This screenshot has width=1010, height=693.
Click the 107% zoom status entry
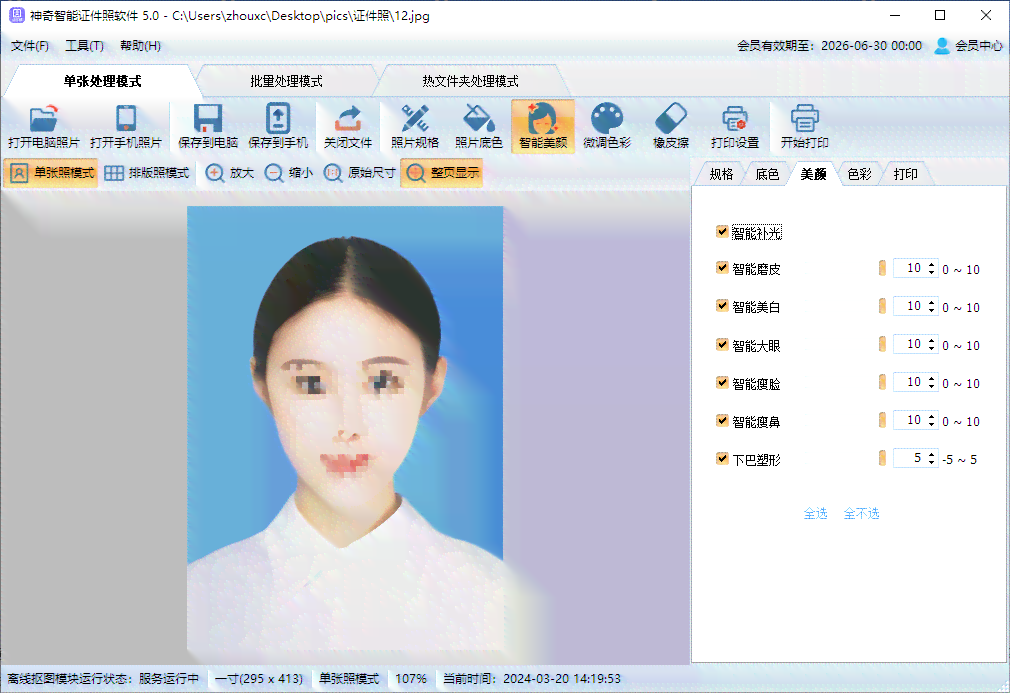(x=411, y=679)
